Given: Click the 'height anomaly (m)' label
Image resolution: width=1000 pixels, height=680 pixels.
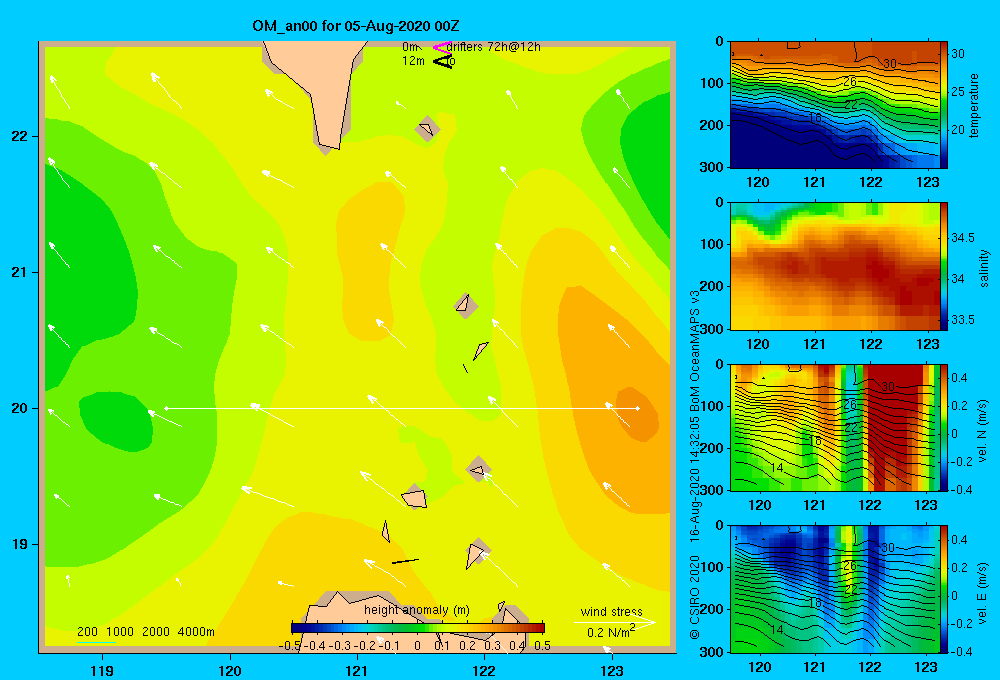Looking at the screenshot, I should pos(416,610).
